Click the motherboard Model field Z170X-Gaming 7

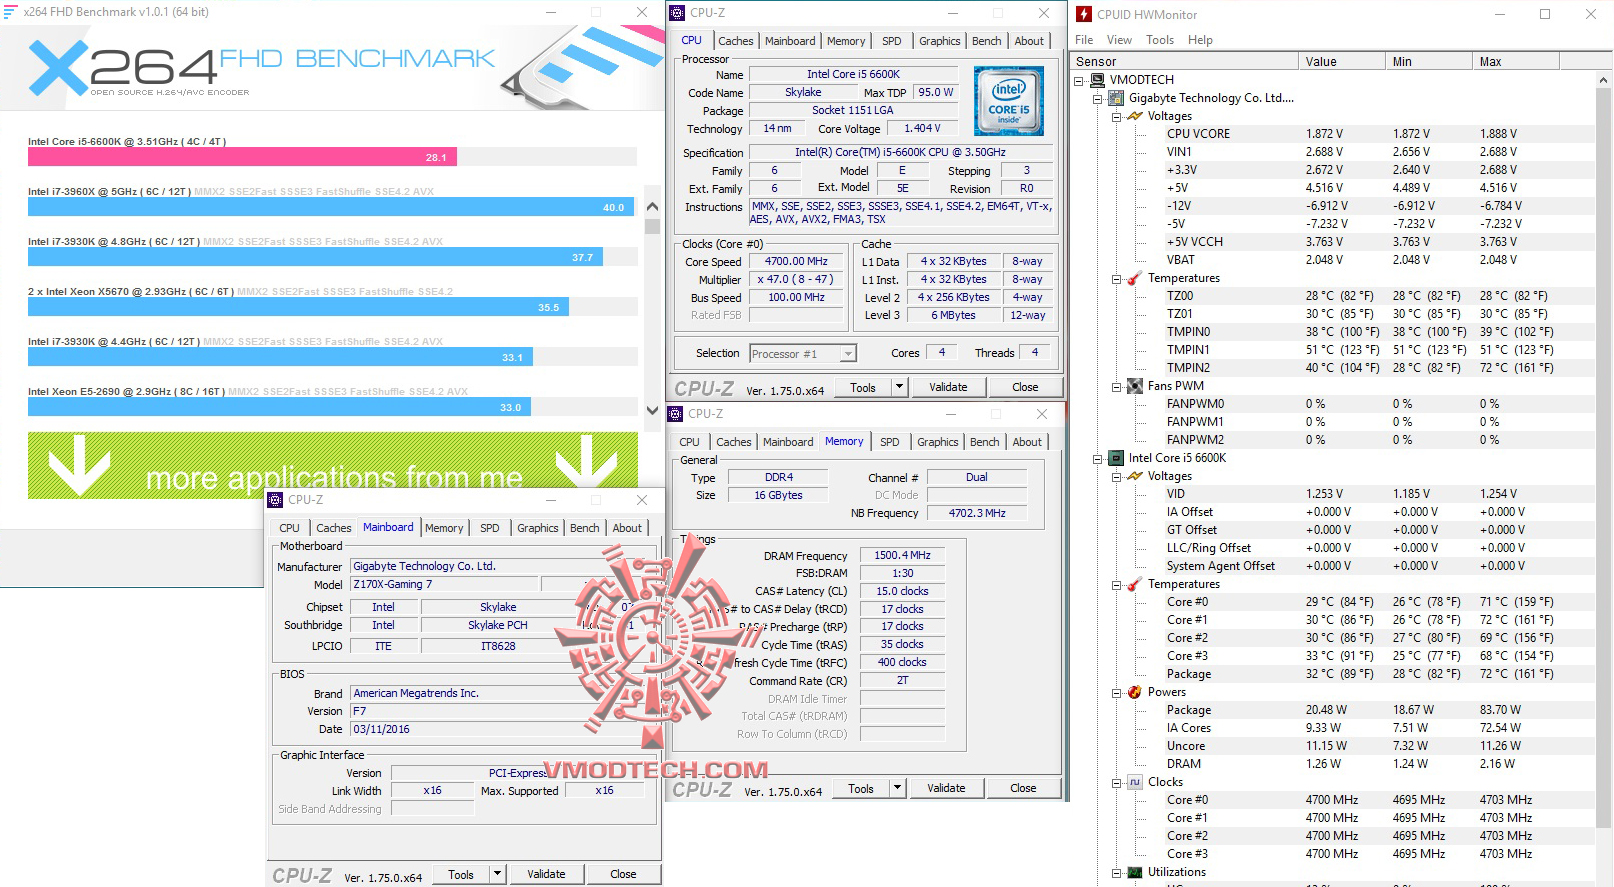coord(444,584)
